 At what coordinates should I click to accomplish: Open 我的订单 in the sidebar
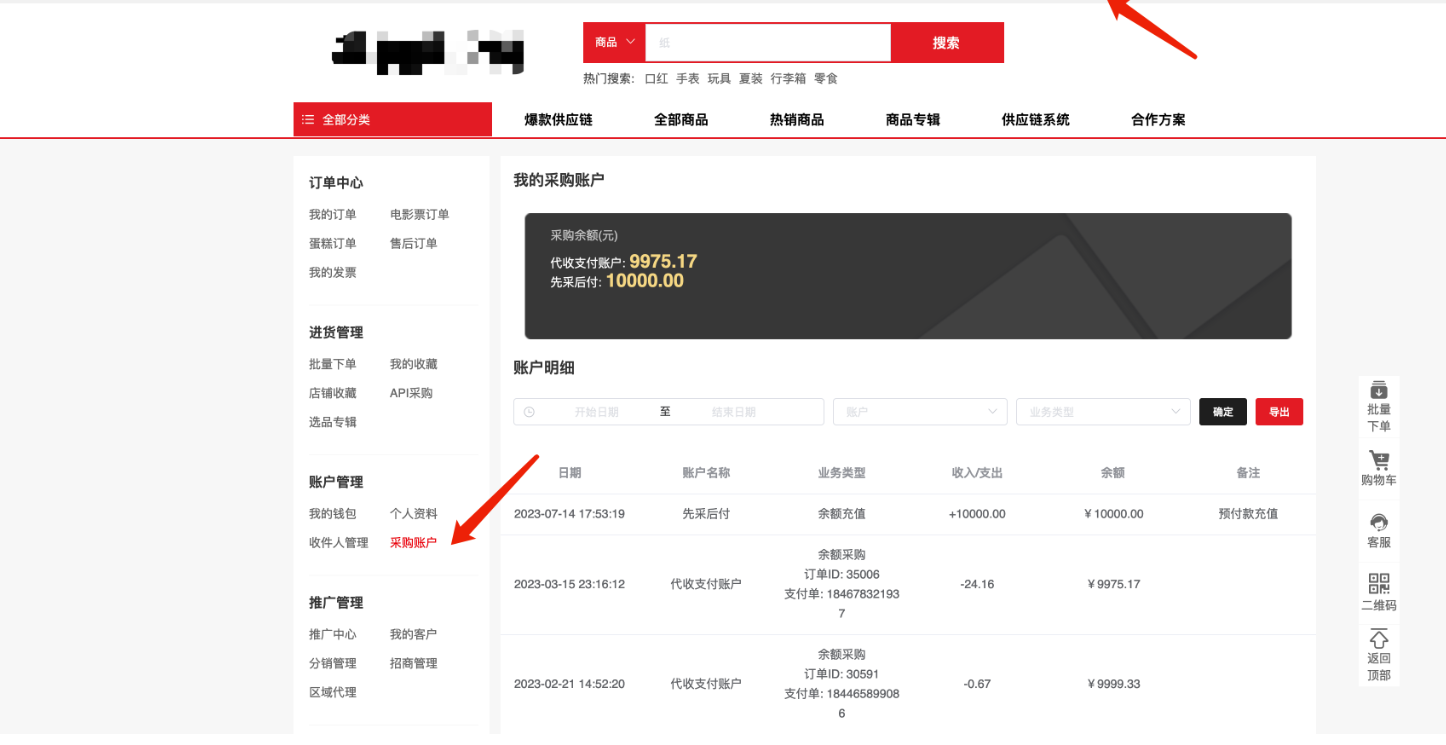pos(332,215)
